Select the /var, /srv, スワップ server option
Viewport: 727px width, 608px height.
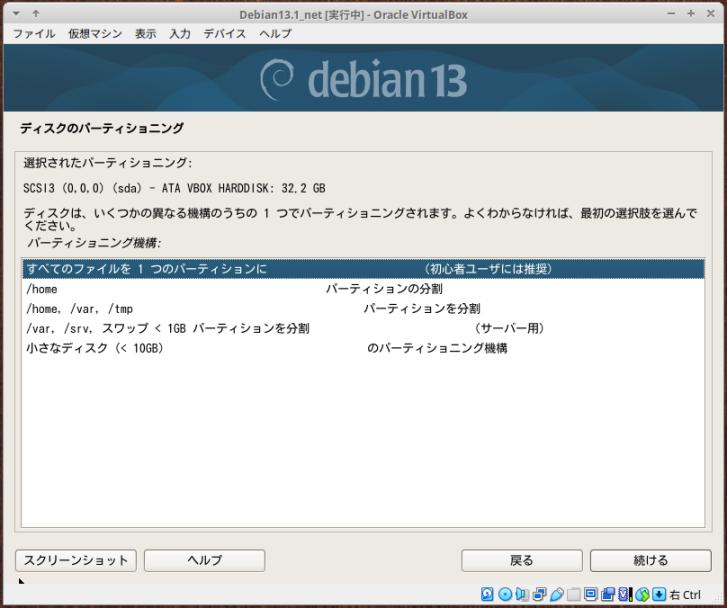[x=363, y=328]
